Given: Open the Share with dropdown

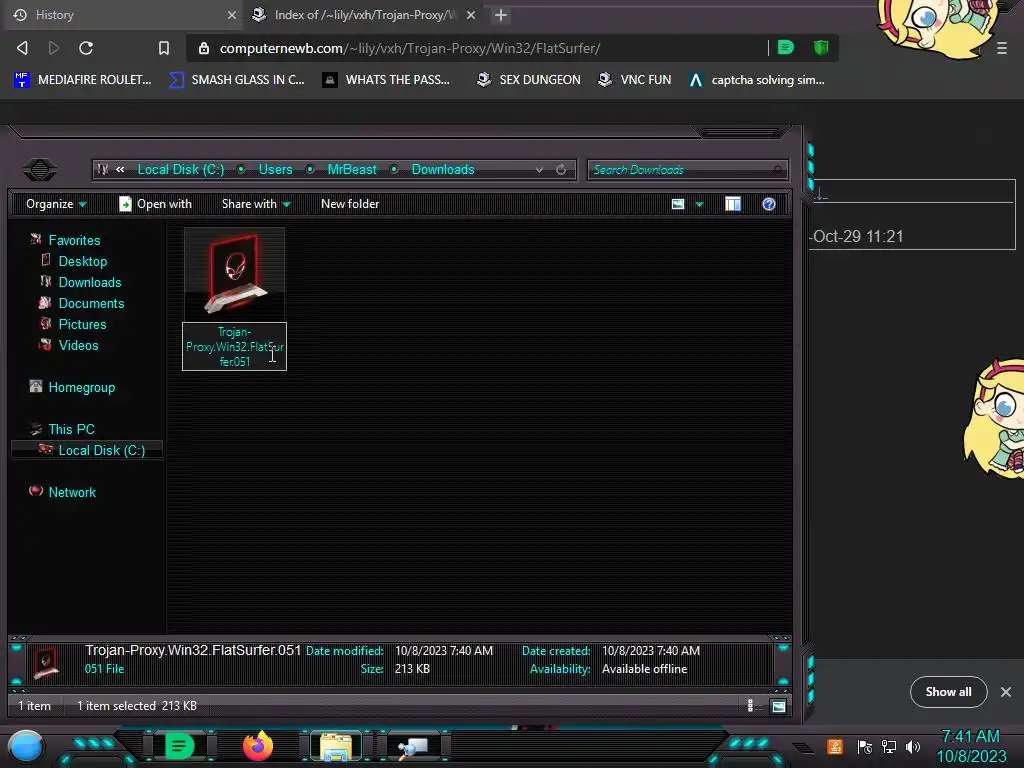Looking at the screenshot, I should click(256, 204).
